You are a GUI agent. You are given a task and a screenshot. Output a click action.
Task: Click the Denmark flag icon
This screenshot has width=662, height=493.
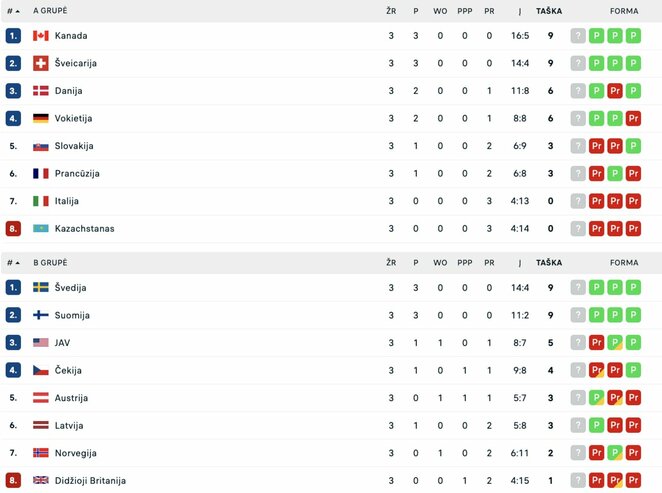(x=40, y=91)
